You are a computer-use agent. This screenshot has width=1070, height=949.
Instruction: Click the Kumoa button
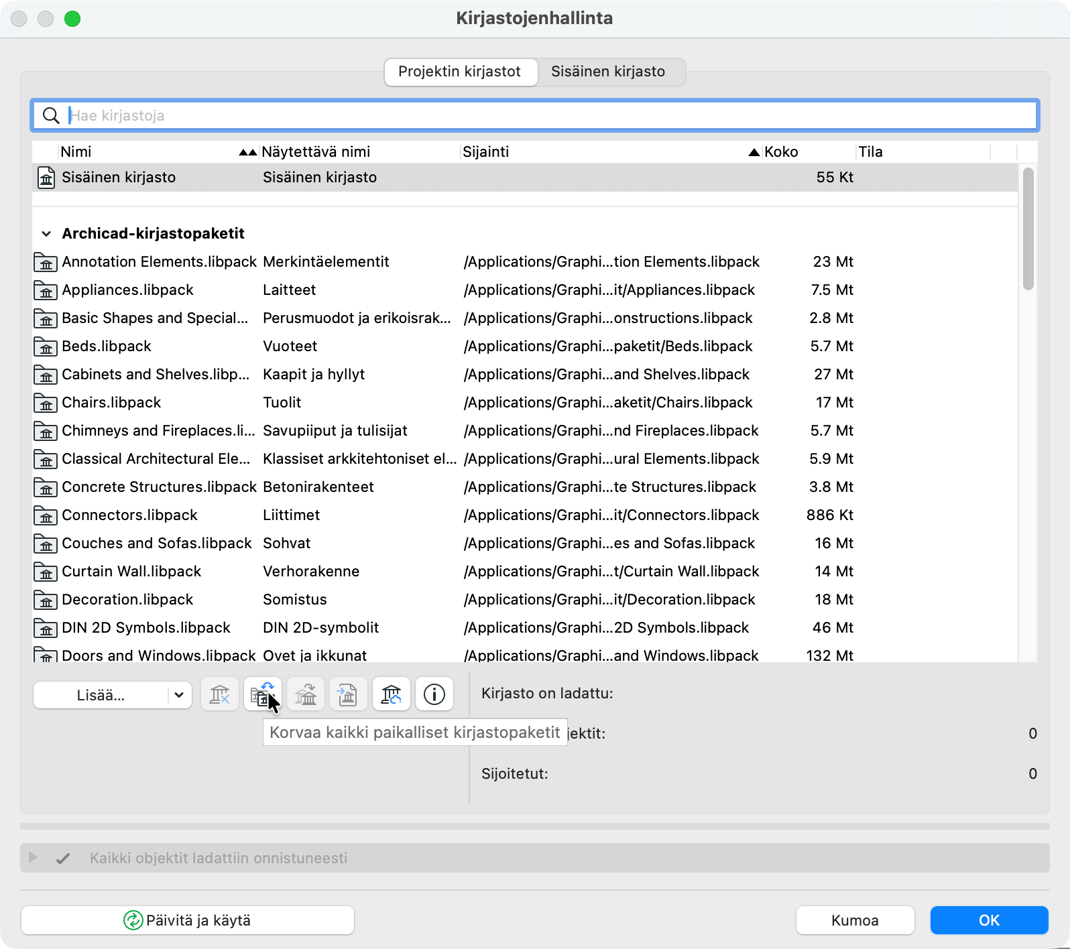[854, 920]
